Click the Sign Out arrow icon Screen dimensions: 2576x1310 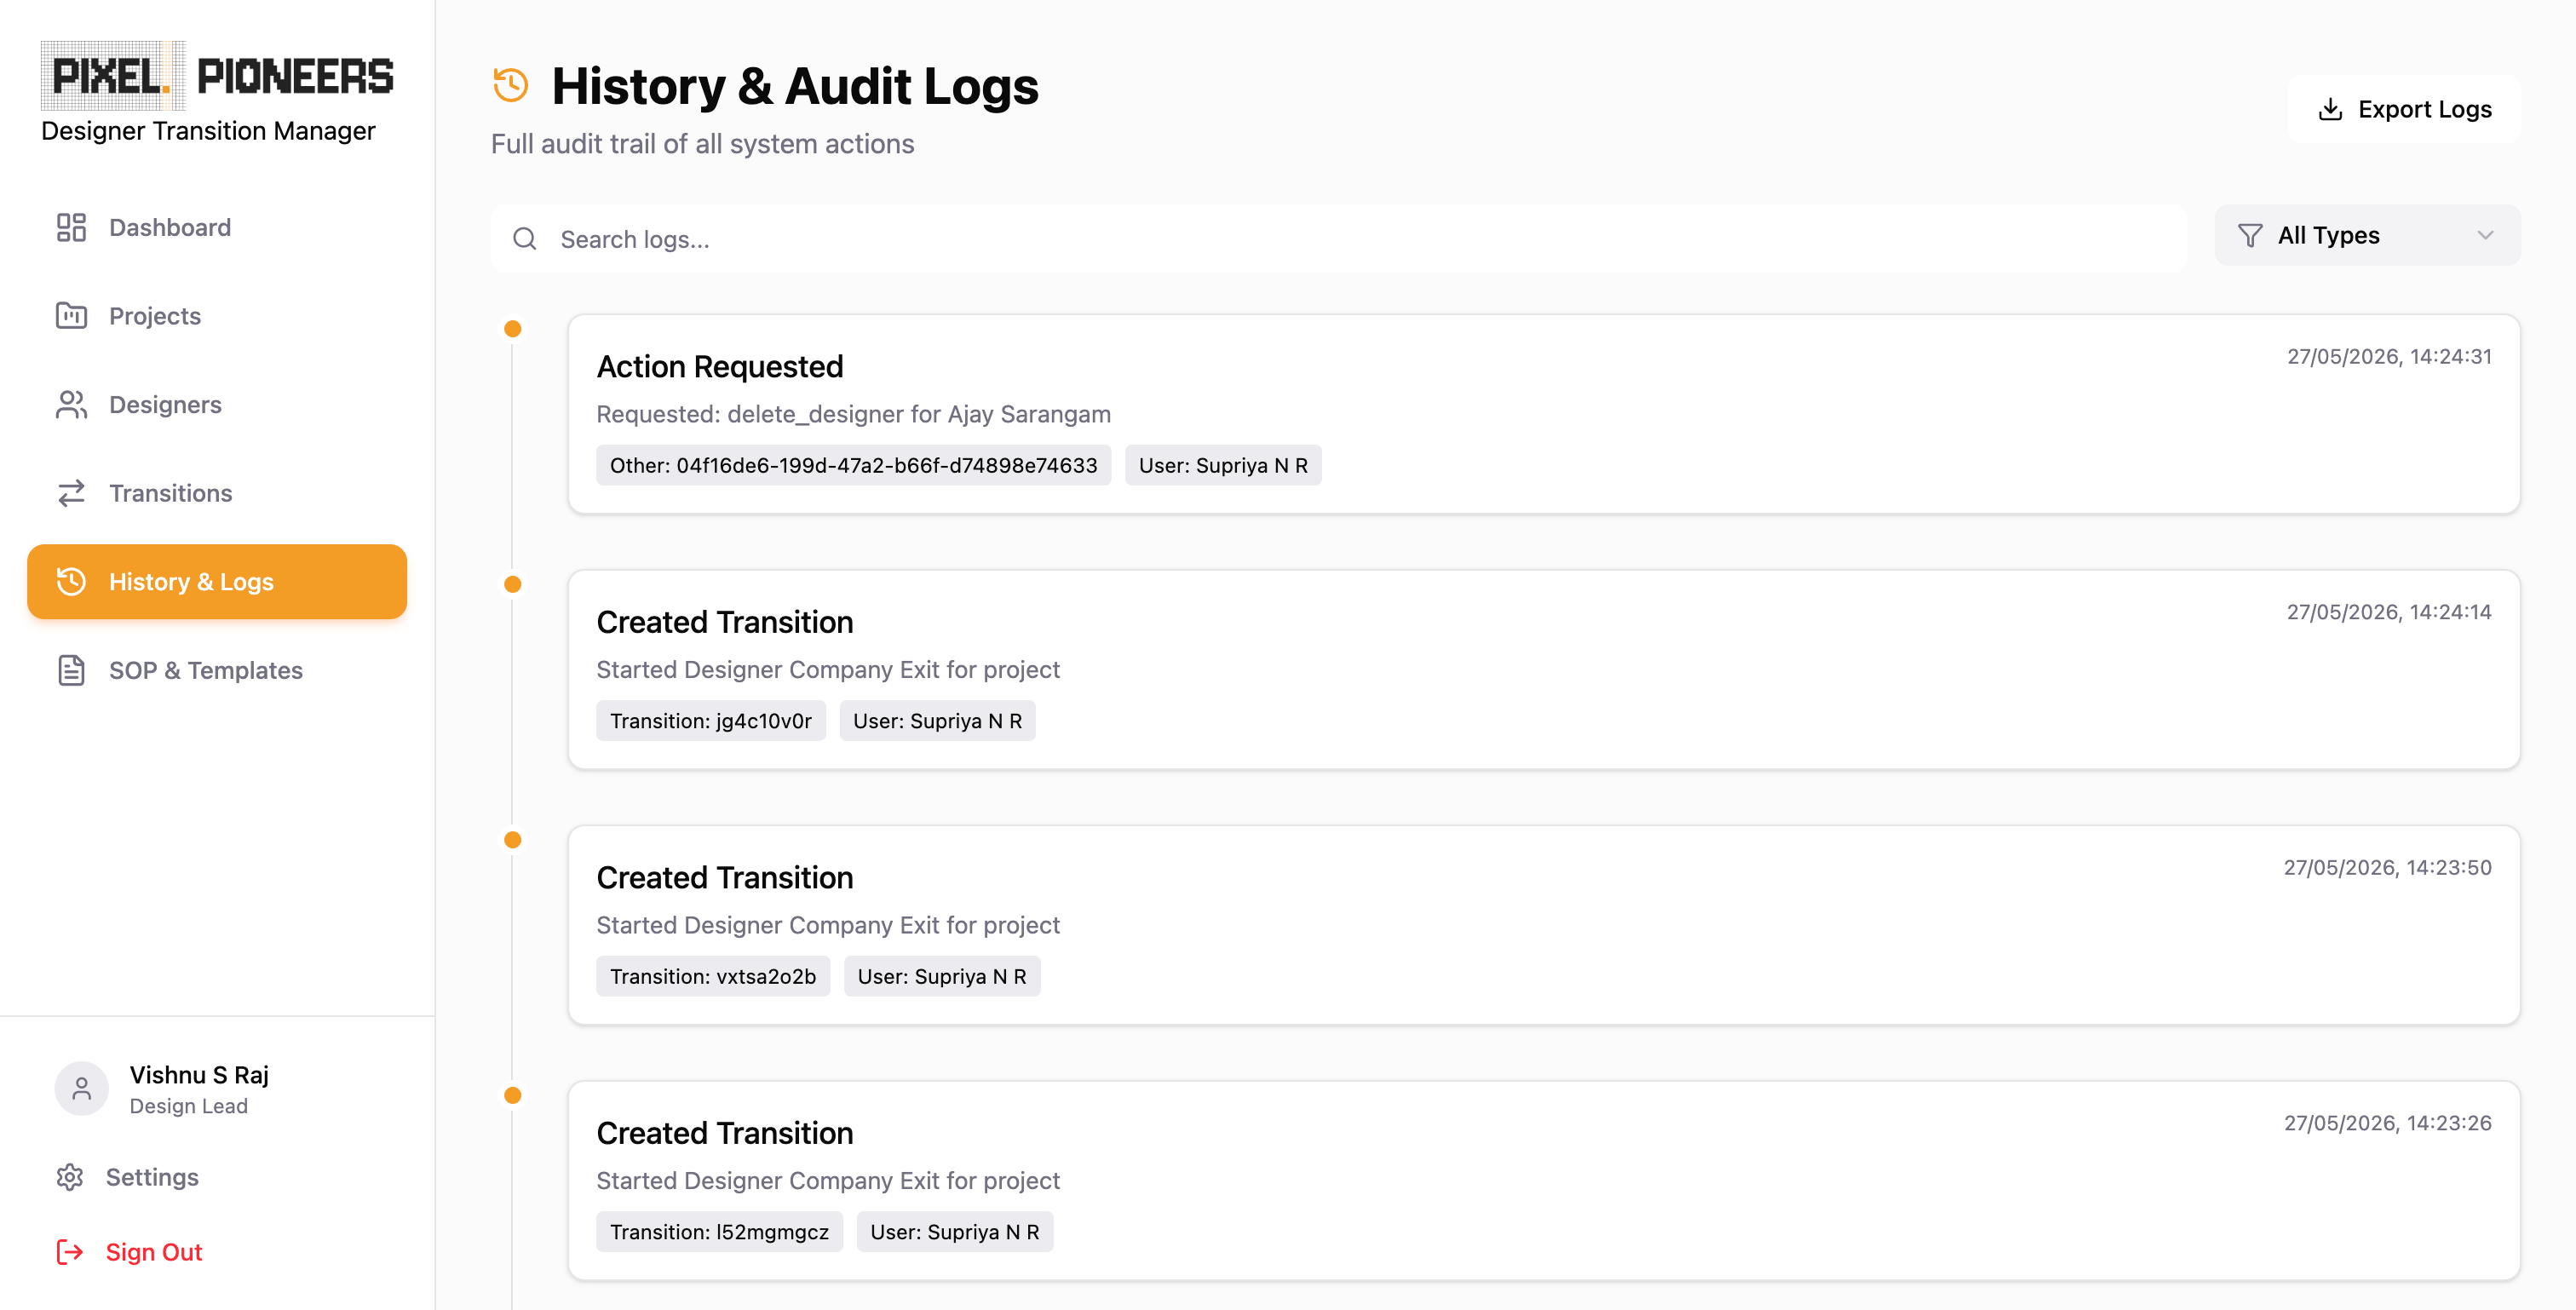(x=70, y=1252)
